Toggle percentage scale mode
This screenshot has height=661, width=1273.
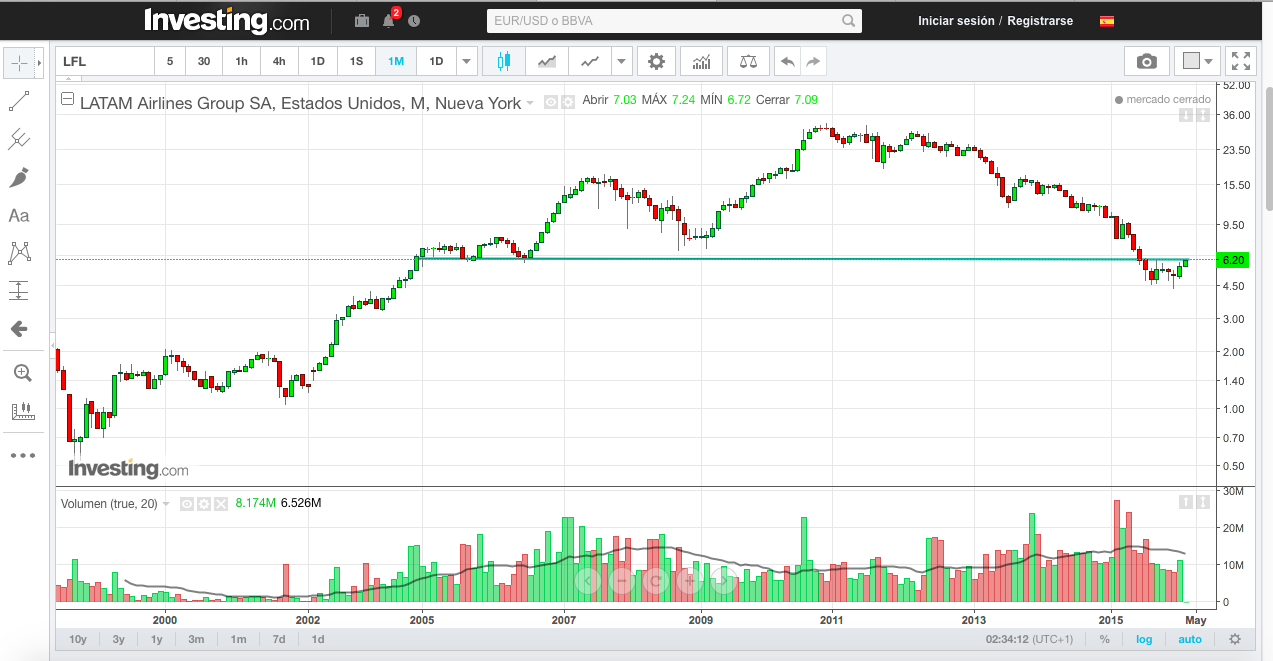coord(1104,639)
